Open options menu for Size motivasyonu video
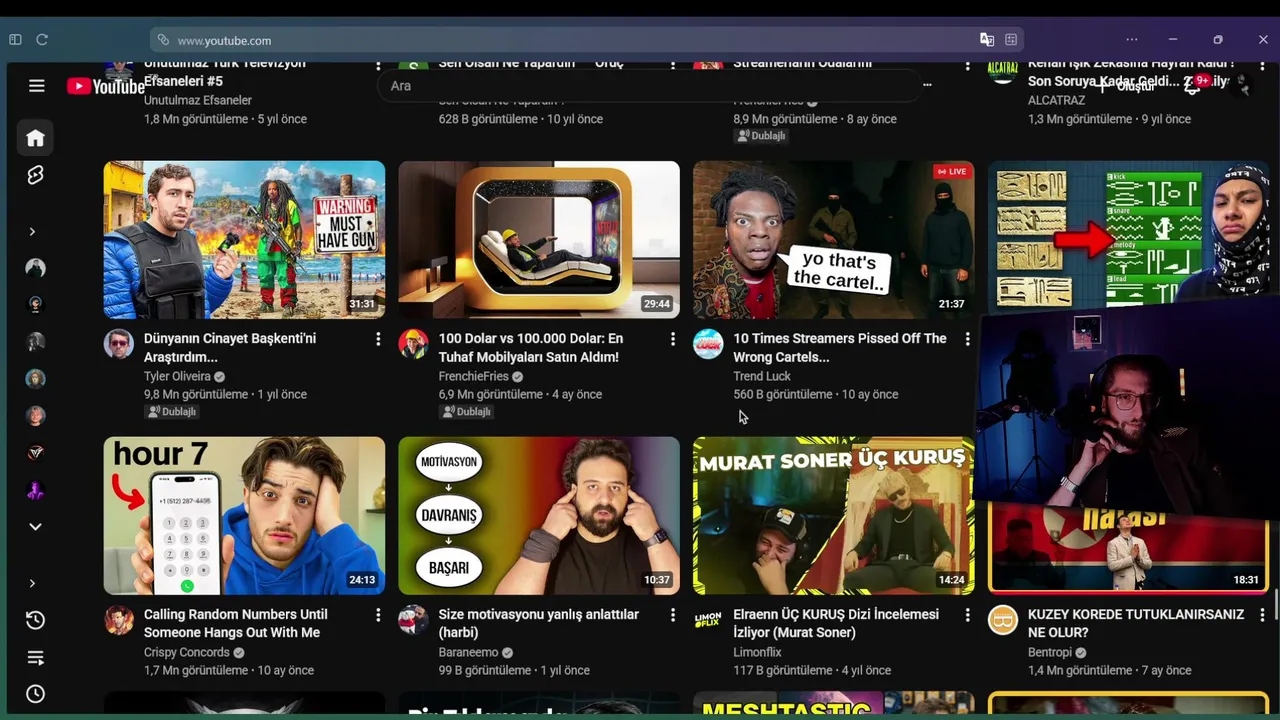 [673, 616]
